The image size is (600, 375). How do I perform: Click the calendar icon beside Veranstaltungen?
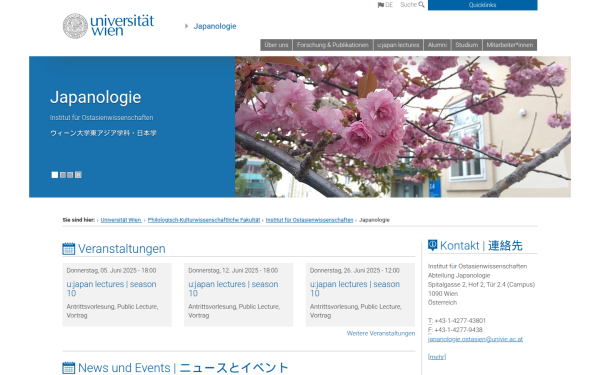tap(68, 249)
